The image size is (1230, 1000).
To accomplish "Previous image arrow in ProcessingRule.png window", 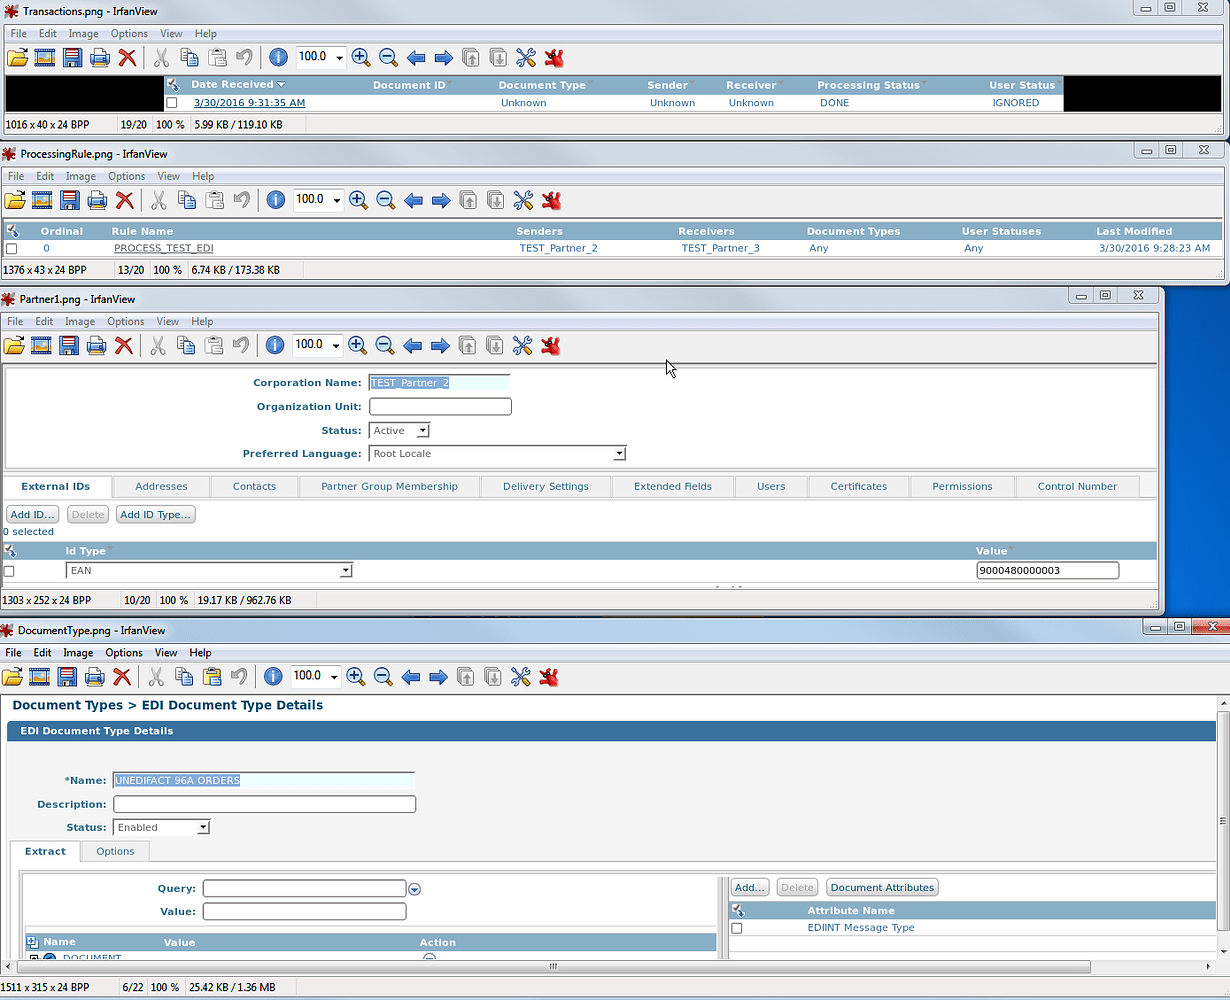I will [413, 201].
